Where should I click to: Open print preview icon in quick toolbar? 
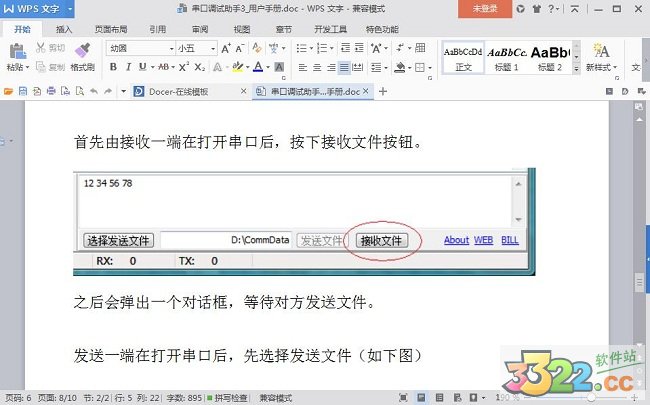pyautogui.click(x=80, y=91)
